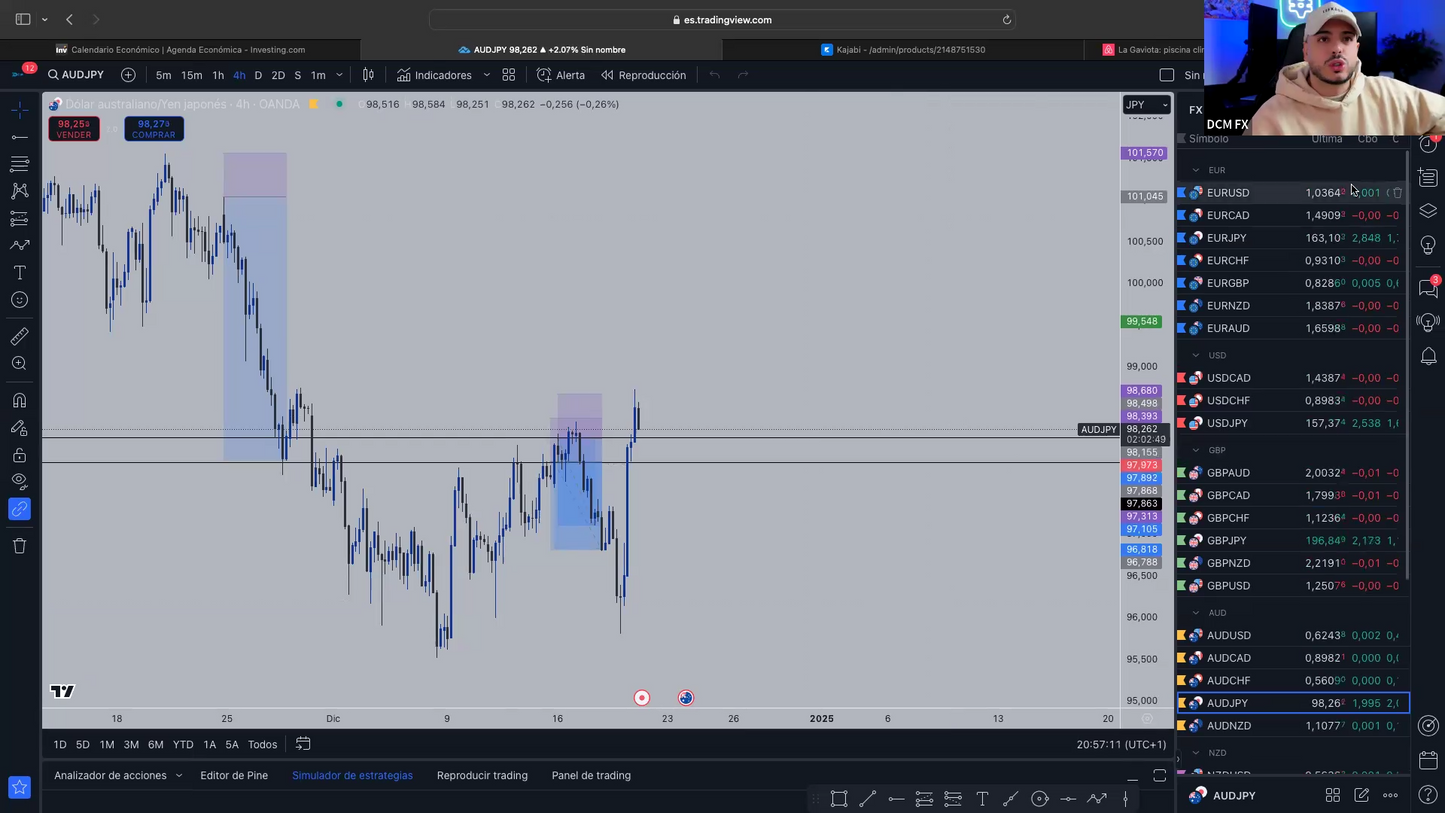Toggle lock all drawings padlock
This screenshot has width=1445, height=813.
tap(19, 455)
